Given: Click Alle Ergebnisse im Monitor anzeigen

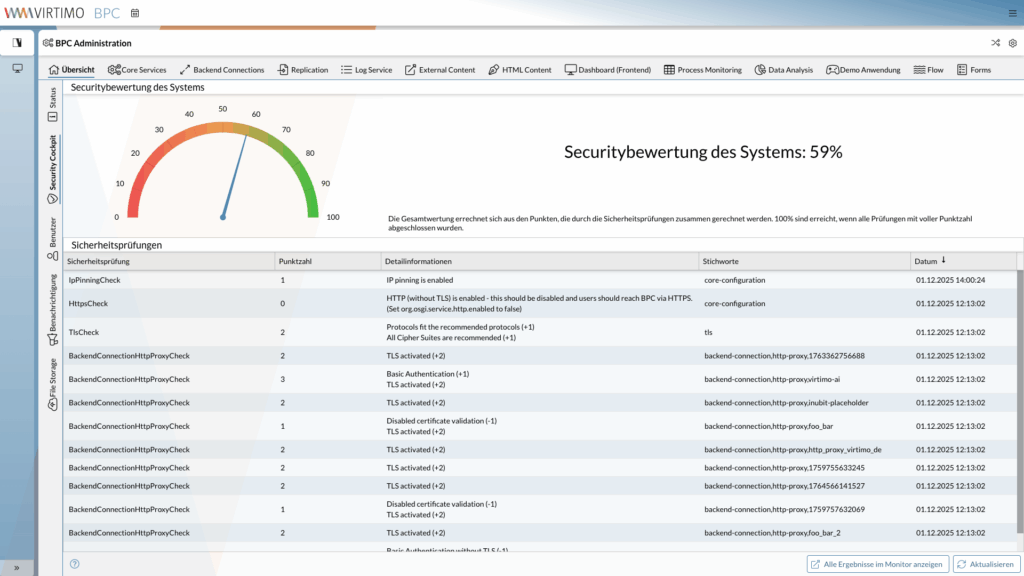Looking at the screenshot, I should [x=876, y=564].
